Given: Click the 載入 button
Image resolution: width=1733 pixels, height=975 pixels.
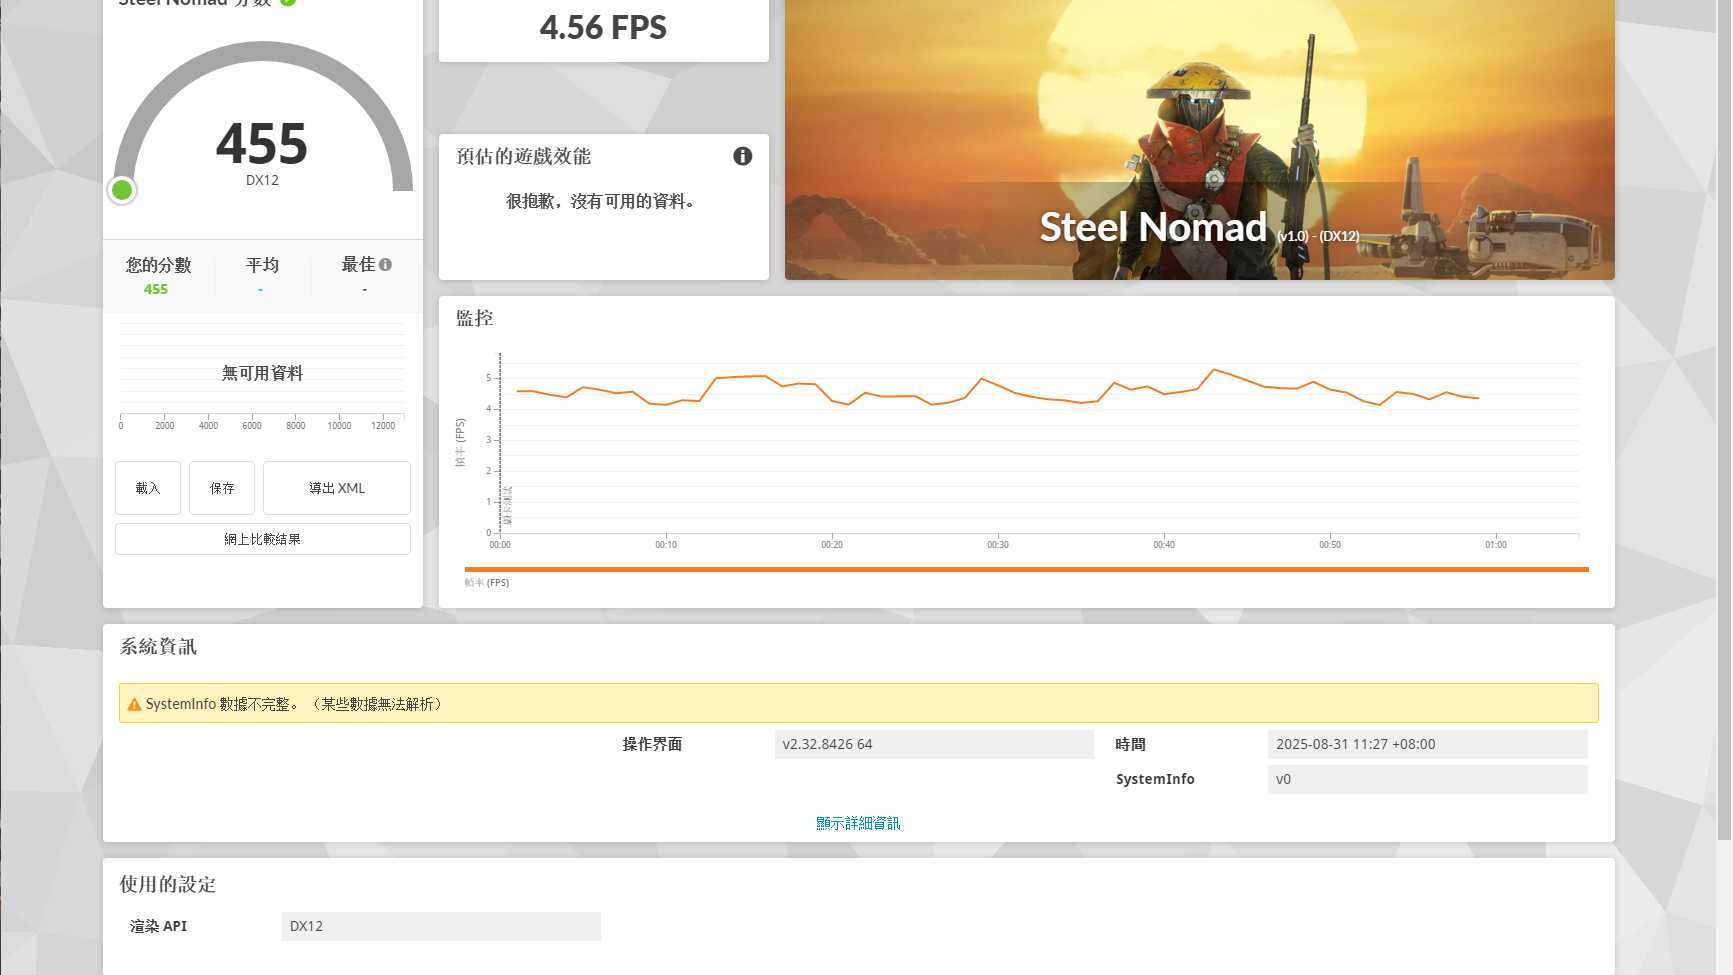Looking at the screenshot, I should (148, 488).
